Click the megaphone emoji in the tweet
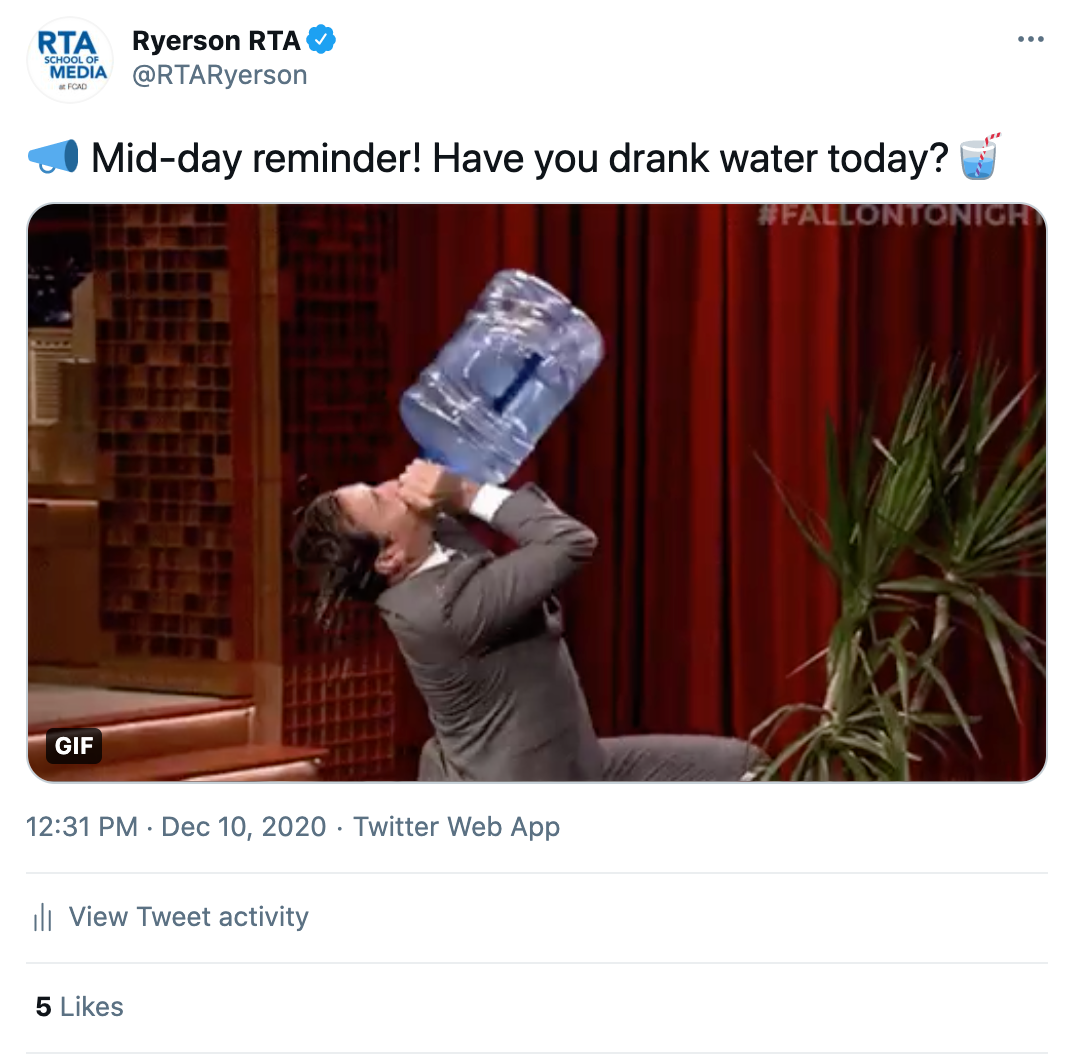This screenshot has height=1058, width=1068. pyautogui.click(x=53, y=158)
